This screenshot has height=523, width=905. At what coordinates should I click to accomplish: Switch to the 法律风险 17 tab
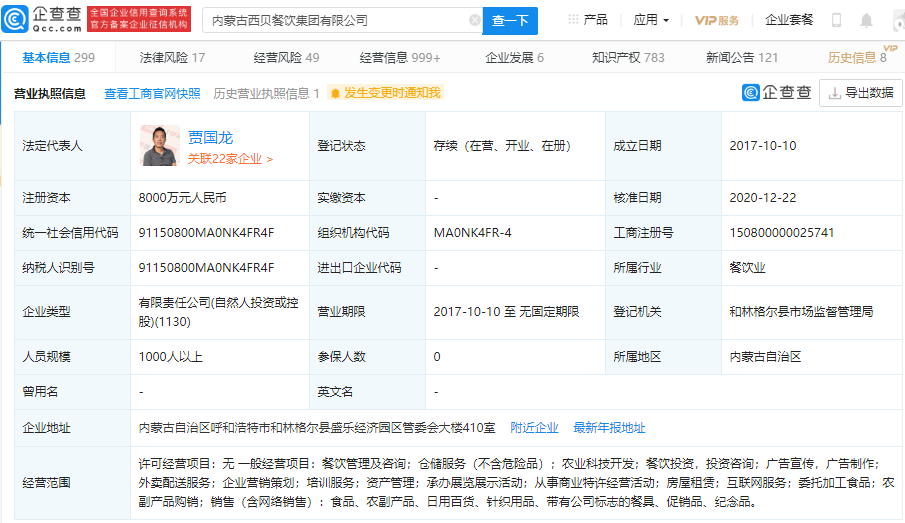pos(172,58)
